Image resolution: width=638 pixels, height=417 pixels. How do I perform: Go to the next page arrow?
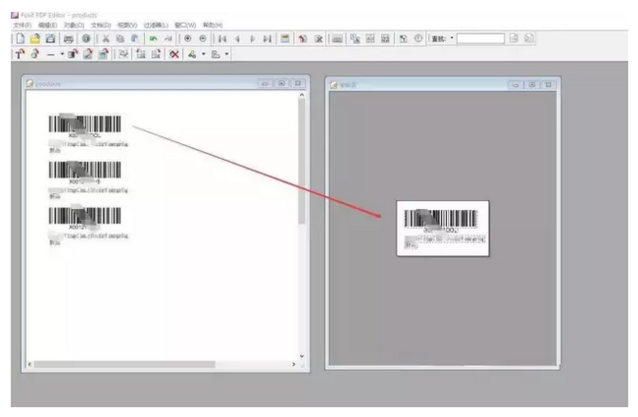(x=252, y=38)
